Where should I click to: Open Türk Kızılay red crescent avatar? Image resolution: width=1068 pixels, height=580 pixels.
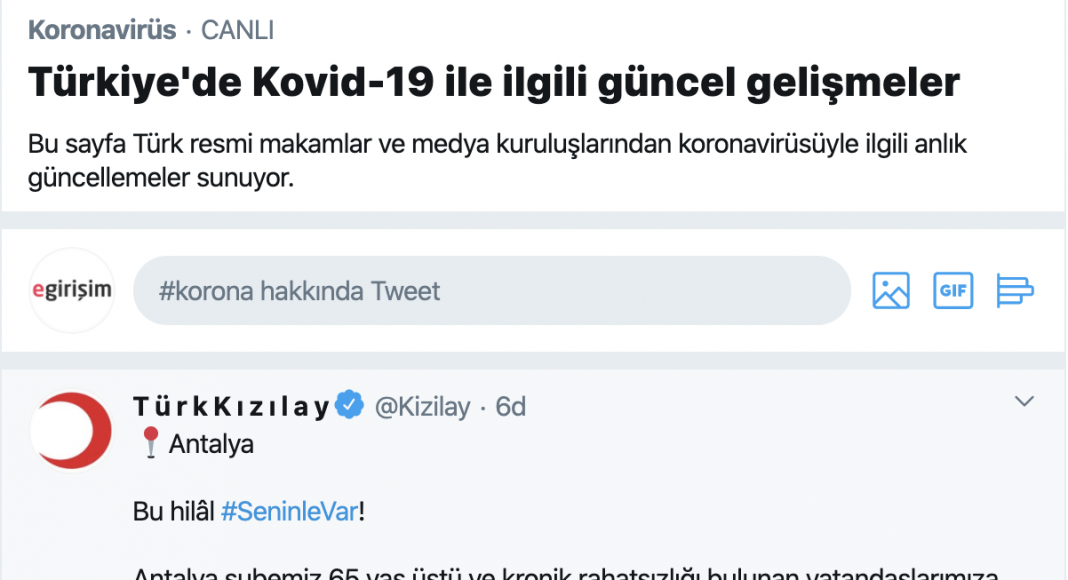click(x=72, y=430)
